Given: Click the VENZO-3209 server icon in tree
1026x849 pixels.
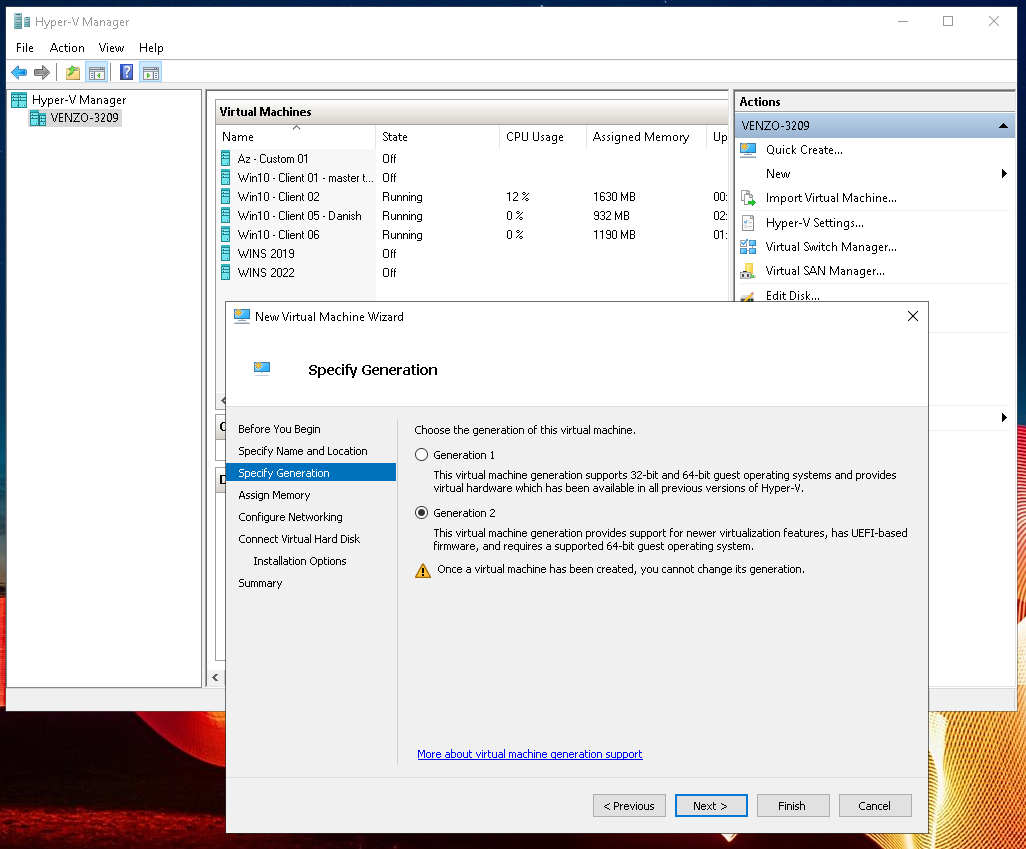Looking at the screenshot, I should click(38, 118).
